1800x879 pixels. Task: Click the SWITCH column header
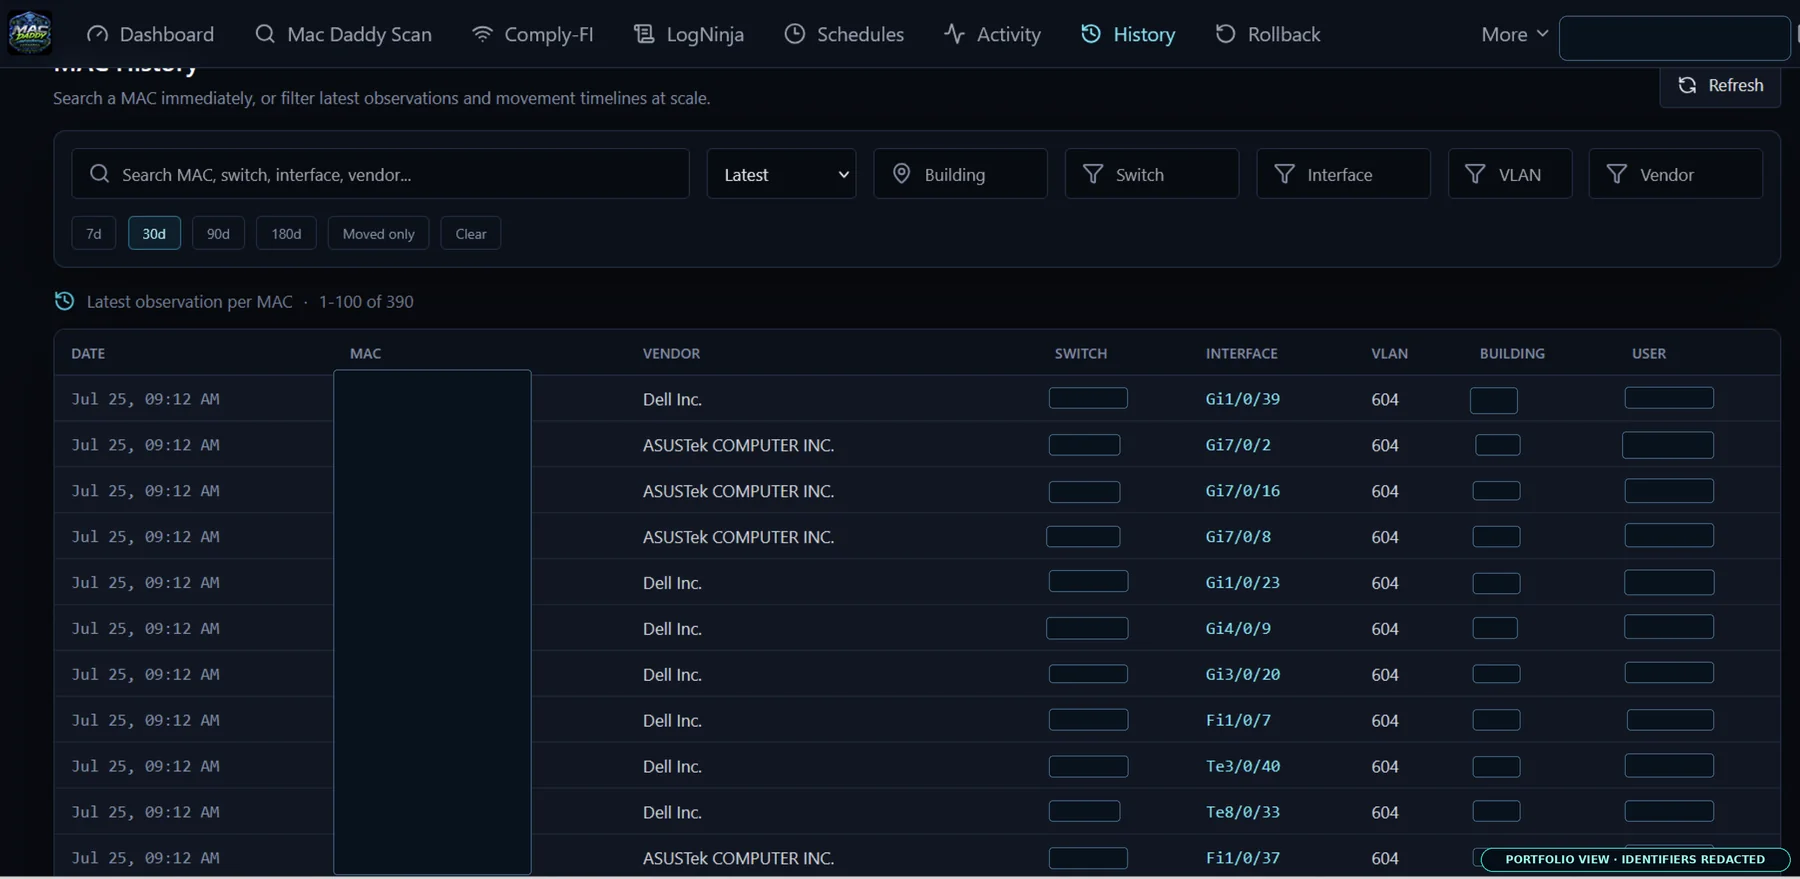tap(1081, 354)
